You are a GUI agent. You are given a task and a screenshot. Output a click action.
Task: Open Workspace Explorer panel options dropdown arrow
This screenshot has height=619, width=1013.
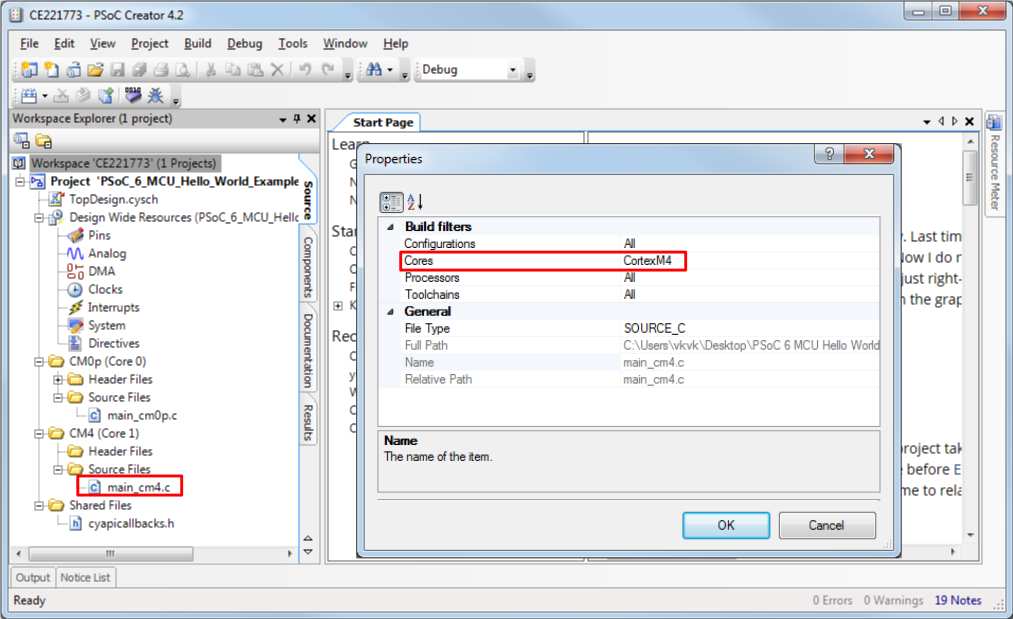coord(282,120)
